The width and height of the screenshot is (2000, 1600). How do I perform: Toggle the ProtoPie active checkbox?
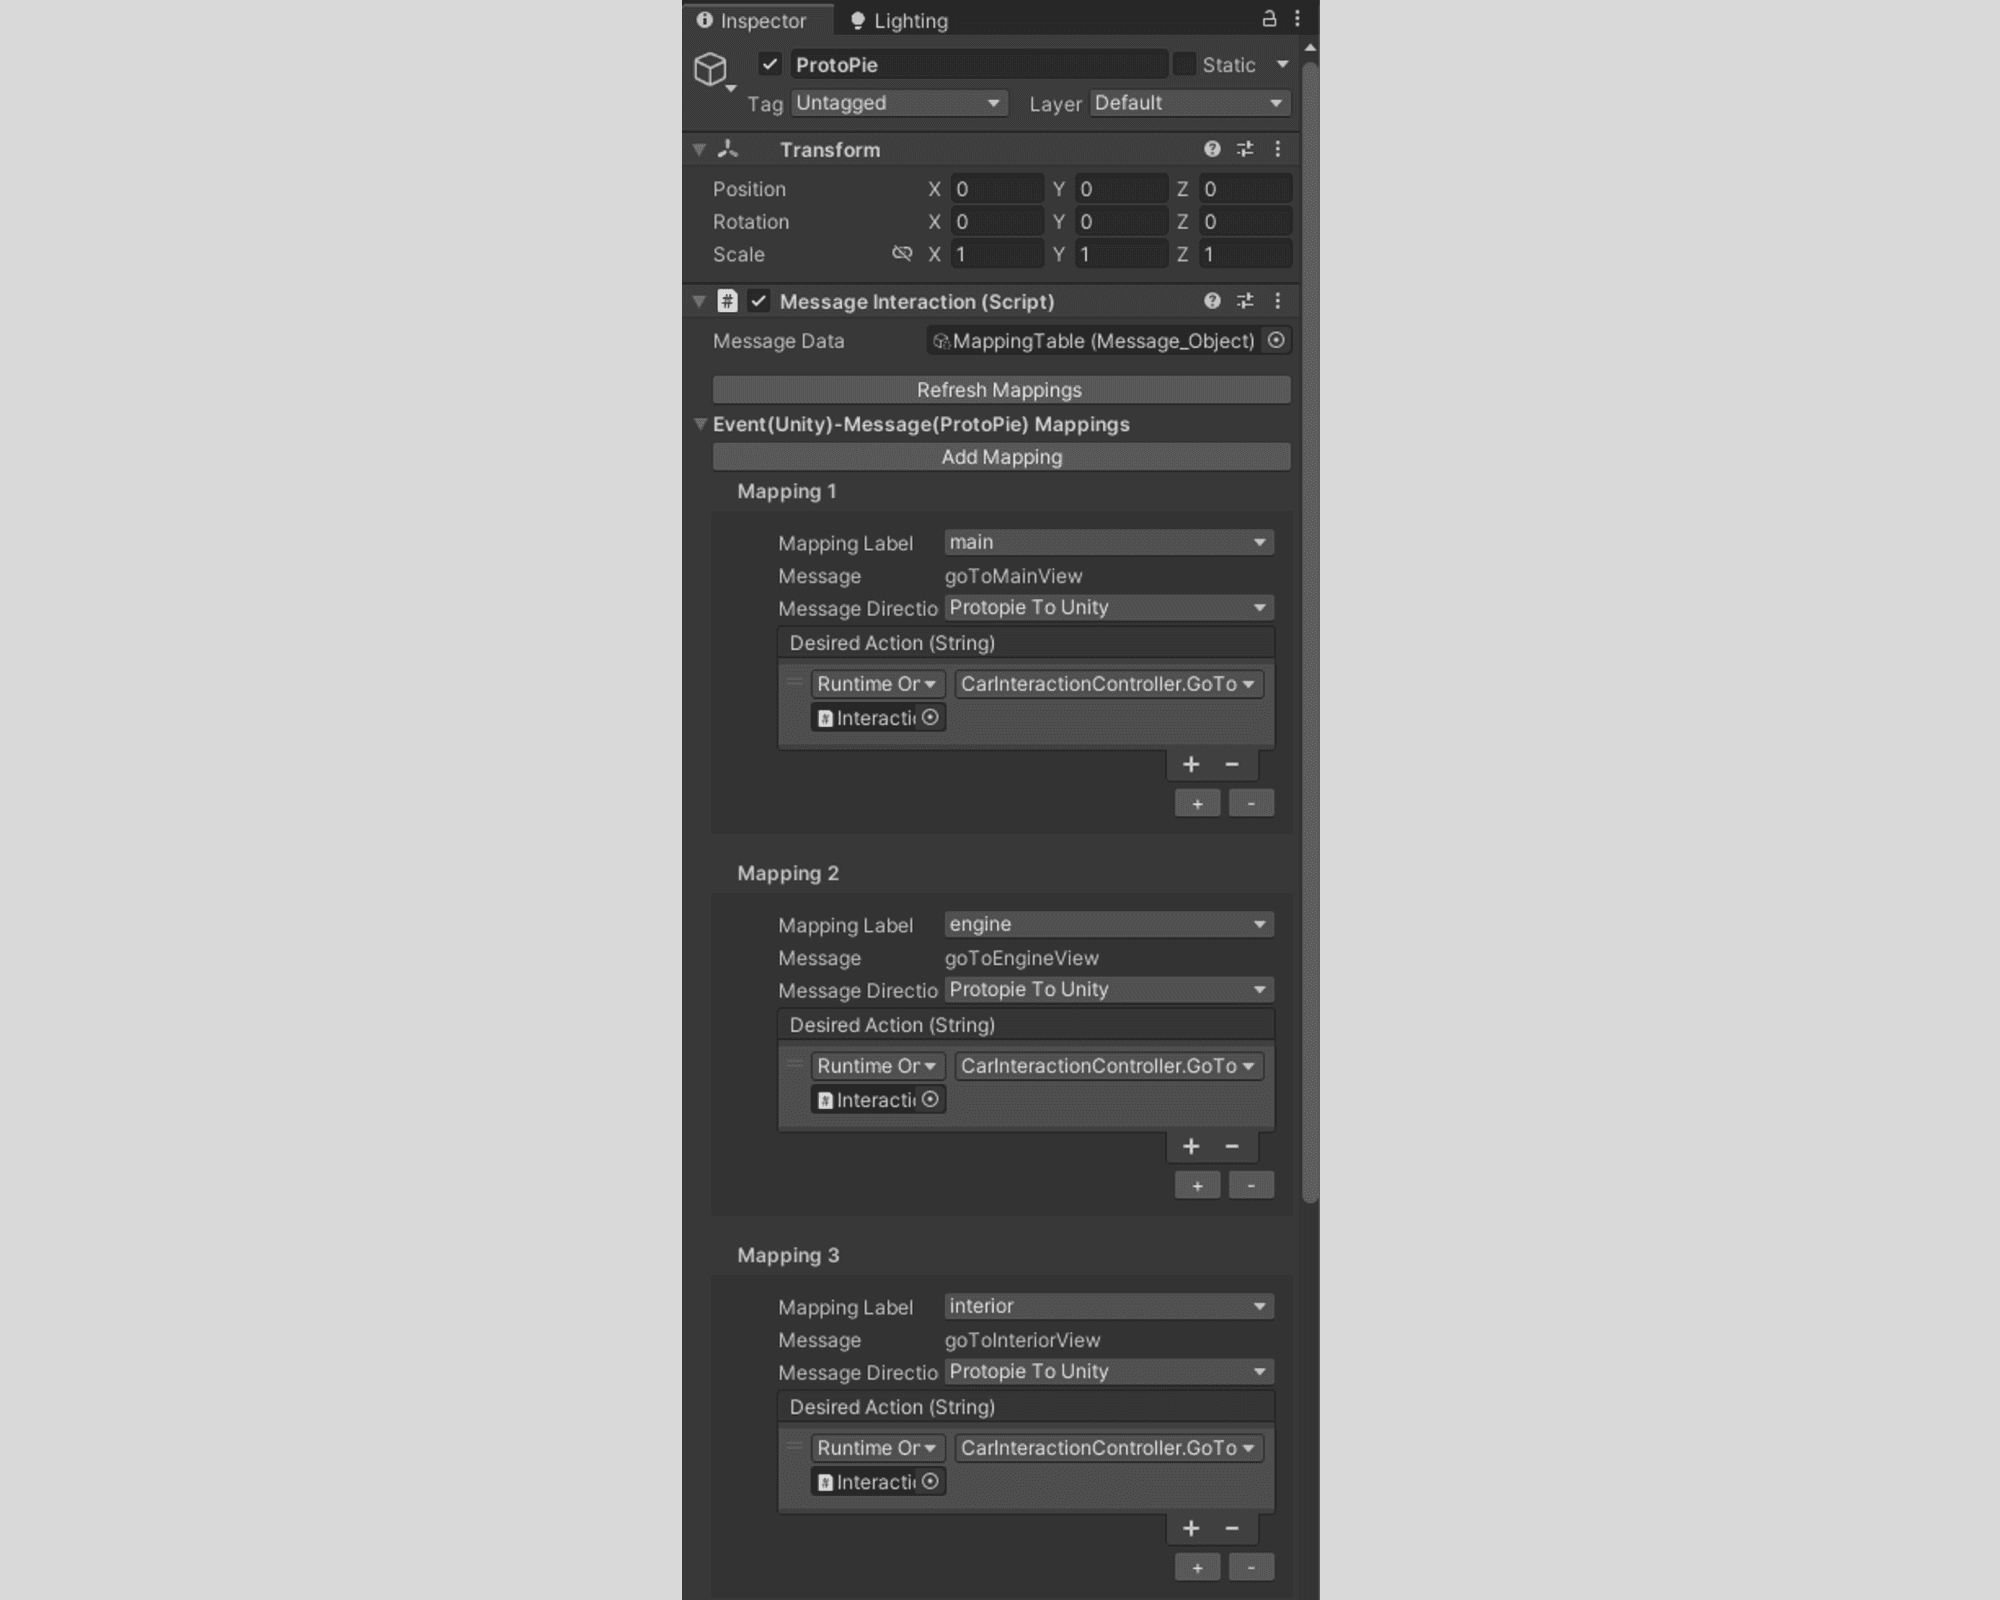(x=768, y=64)
